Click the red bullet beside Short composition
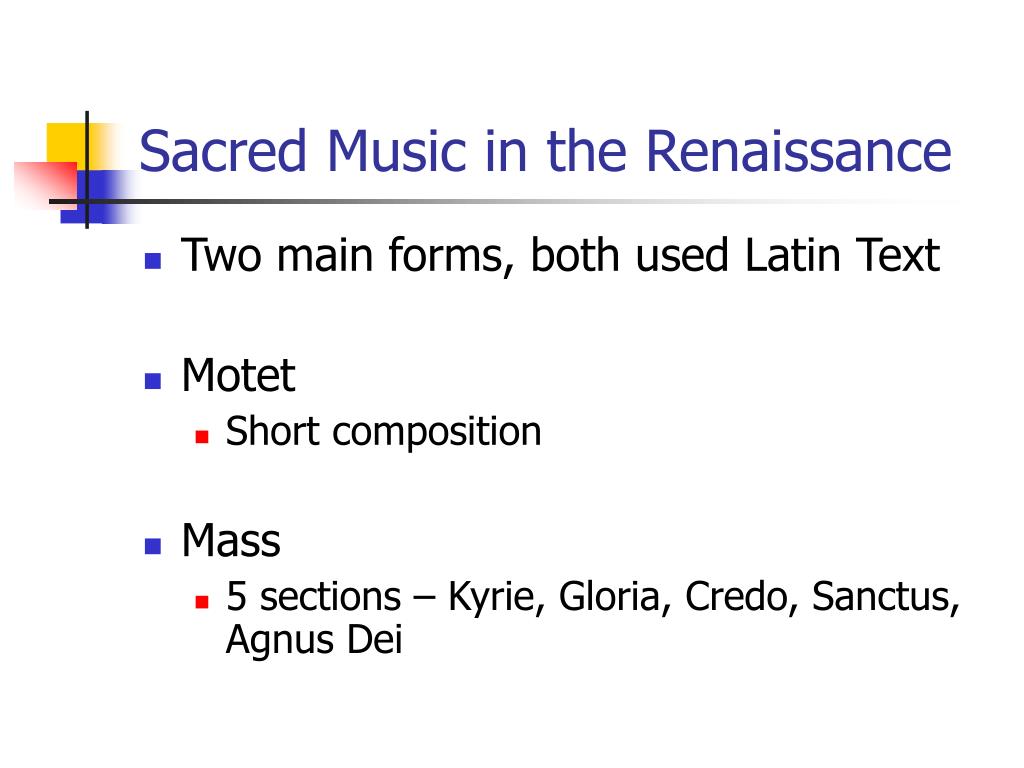Image resolution: width=1024 pixels, height=768 pixels. pos(202,437)
